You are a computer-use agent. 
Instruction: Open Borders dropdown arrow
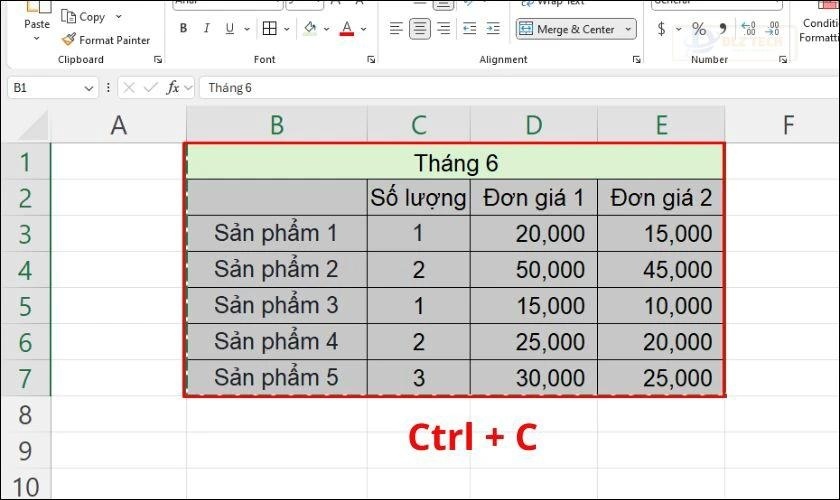coord(287,29)
